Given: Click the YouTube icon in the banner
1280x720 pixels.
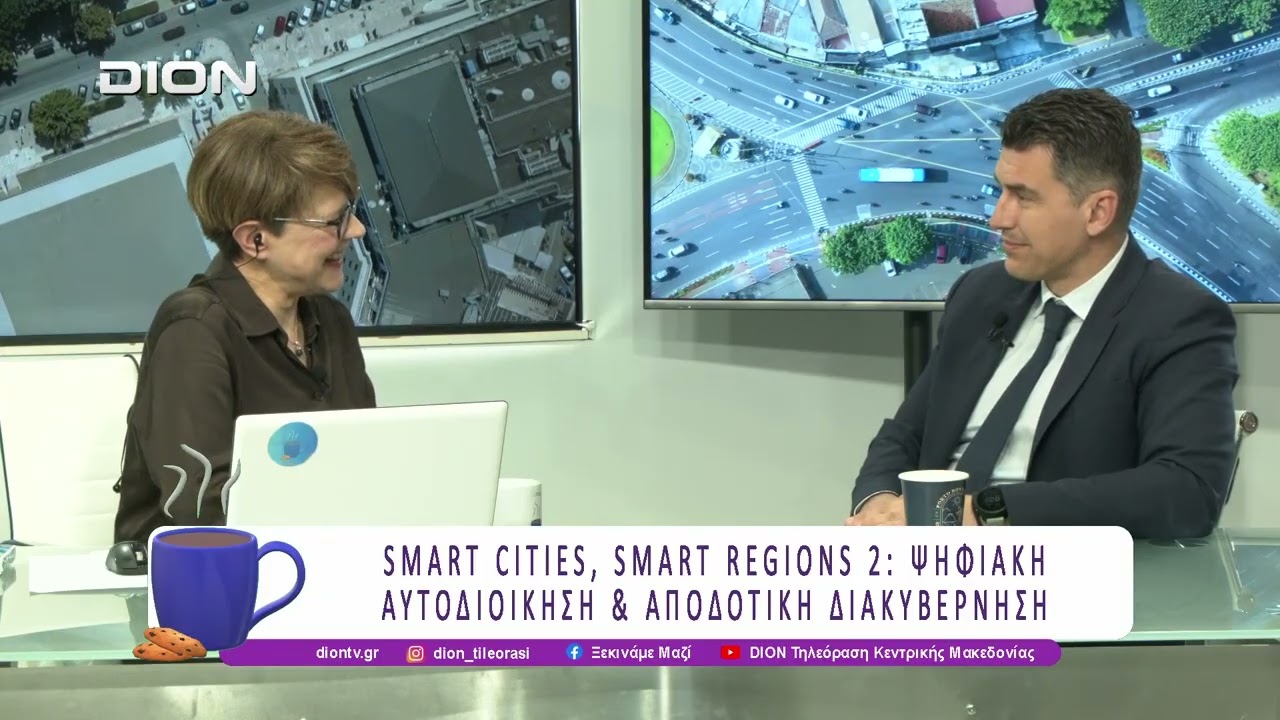Looking at the screenshot, I should pos(731,653).
